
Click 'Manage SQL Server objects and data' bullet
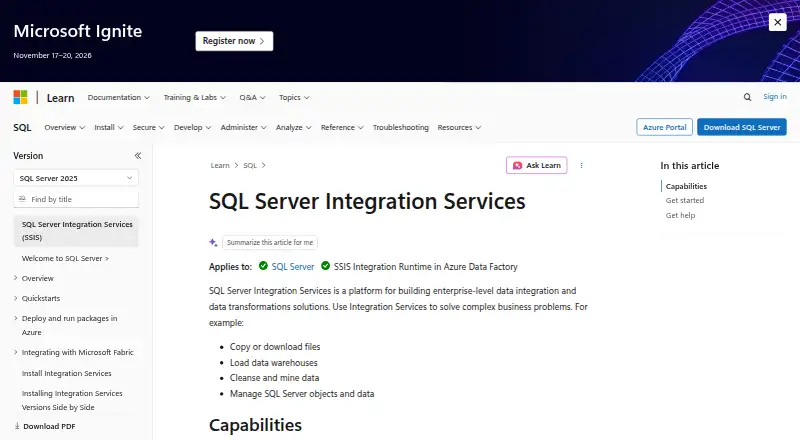pyautogui.click(x=302, y=394)
